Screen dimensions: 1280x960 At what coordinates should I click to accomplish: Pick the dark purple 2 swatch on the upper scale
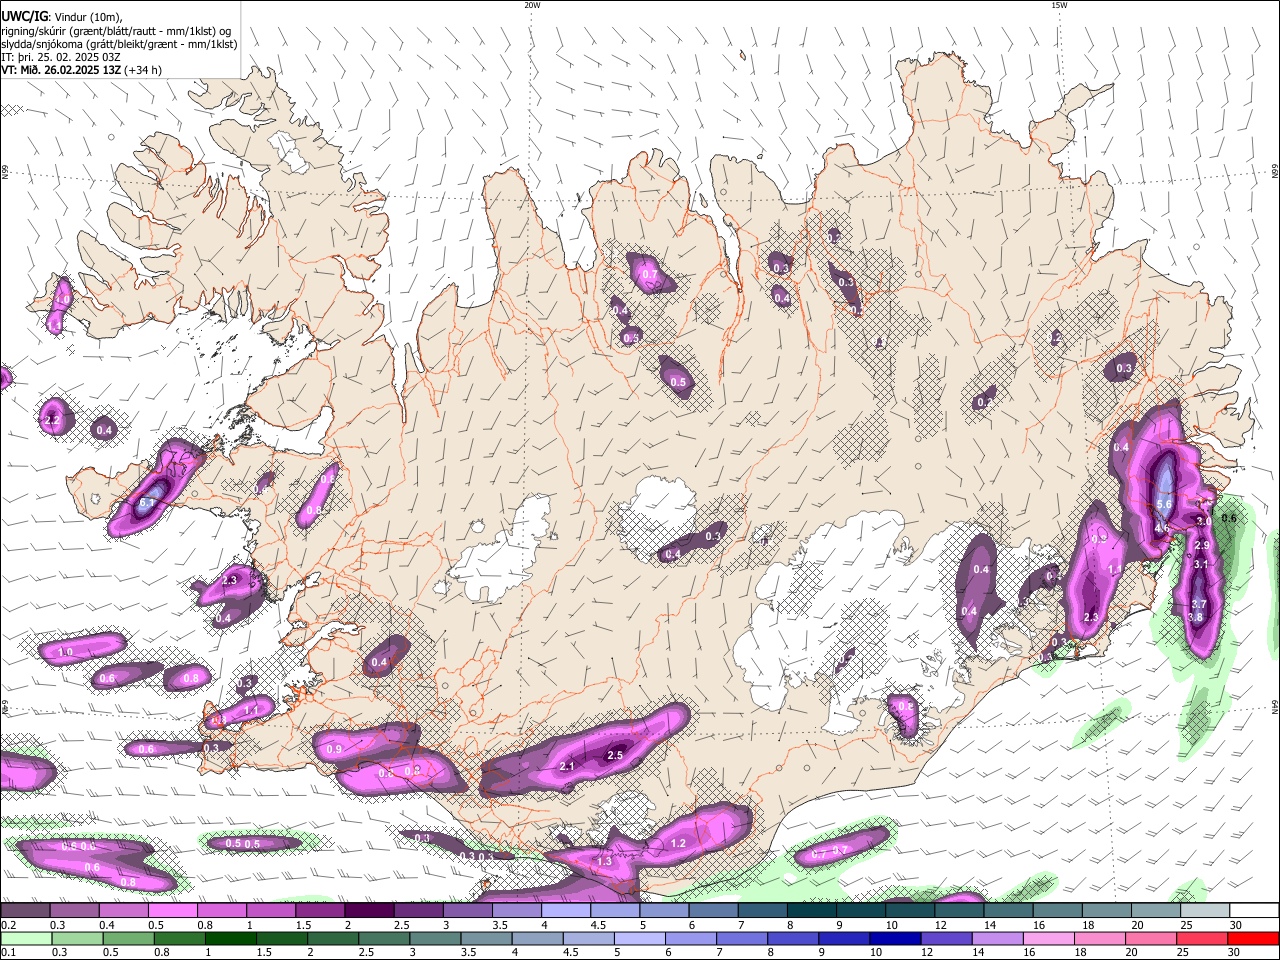[x=369, y=911]
